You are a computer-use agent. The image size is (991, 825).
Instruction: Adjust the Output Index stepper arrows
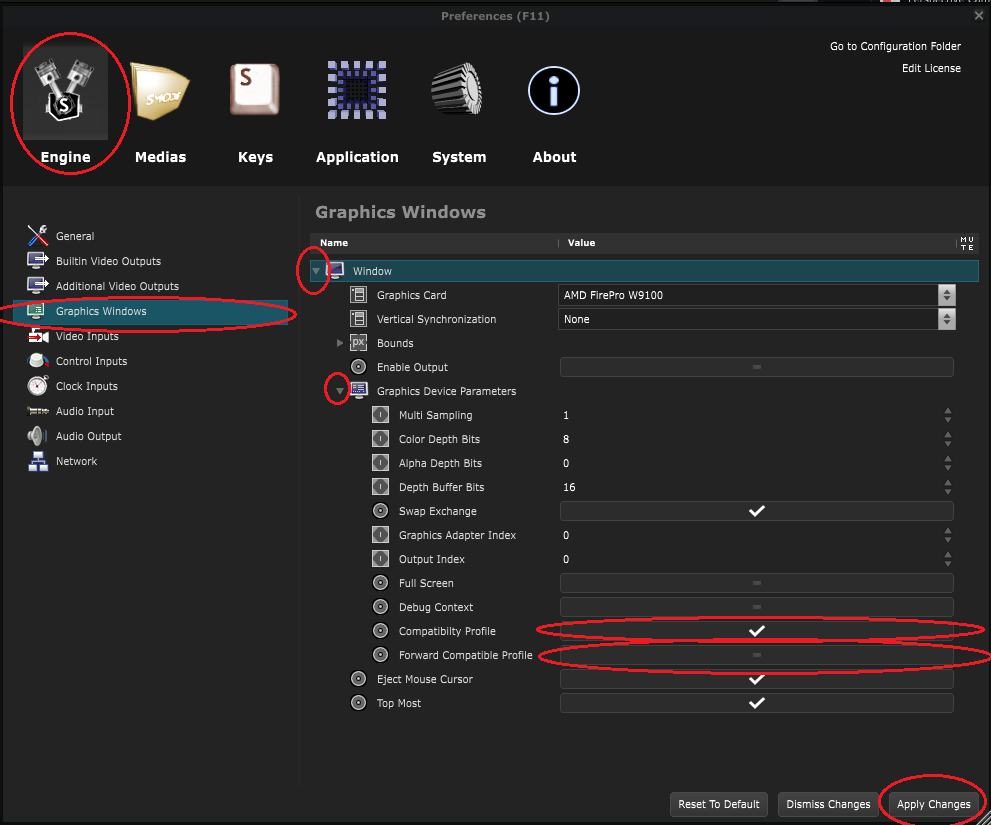[x=947, y=559]
